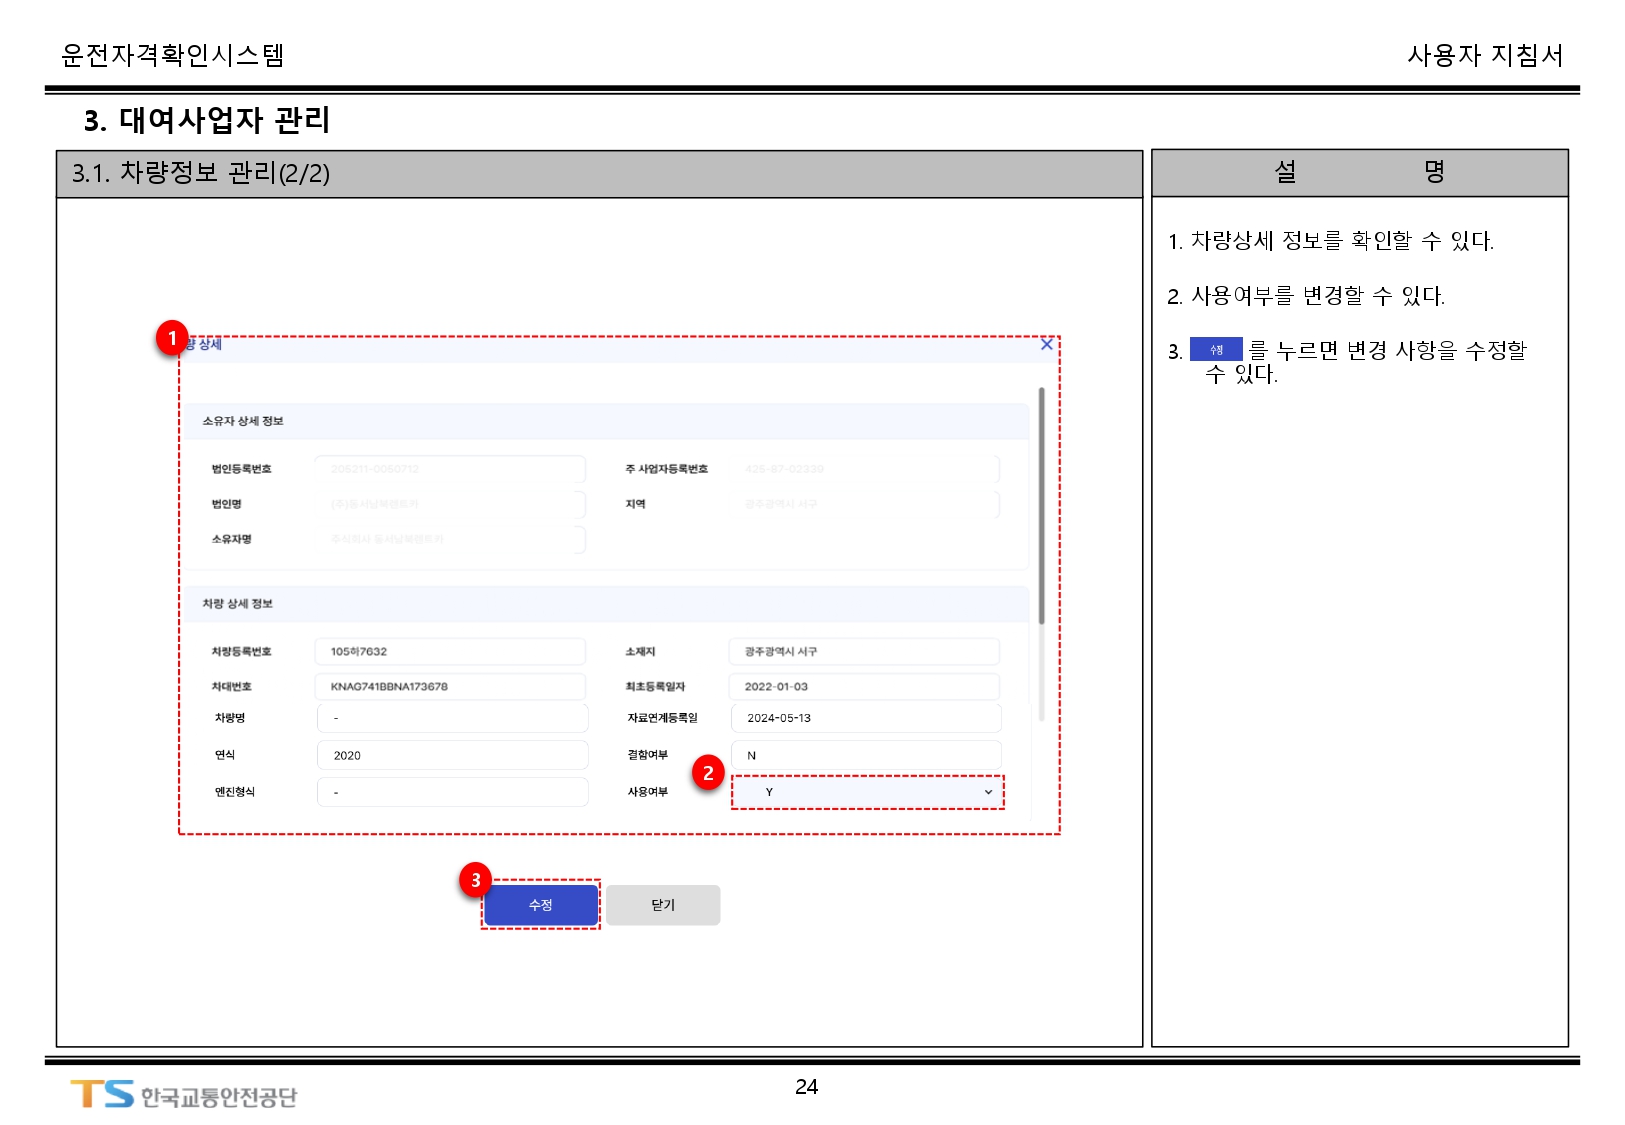This screenshot has height=1125, width=1625.
Task: Click the small 수정 button icon in description
Action: click(x=1215, y=349)
